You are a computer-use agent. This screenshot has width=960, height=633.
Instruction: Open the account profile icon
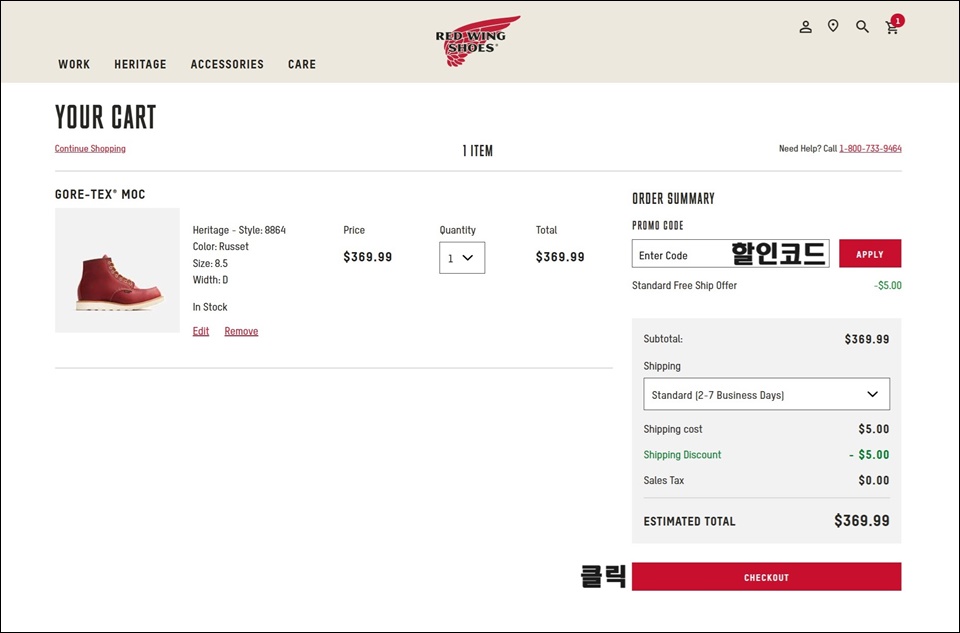click(806, 26)
